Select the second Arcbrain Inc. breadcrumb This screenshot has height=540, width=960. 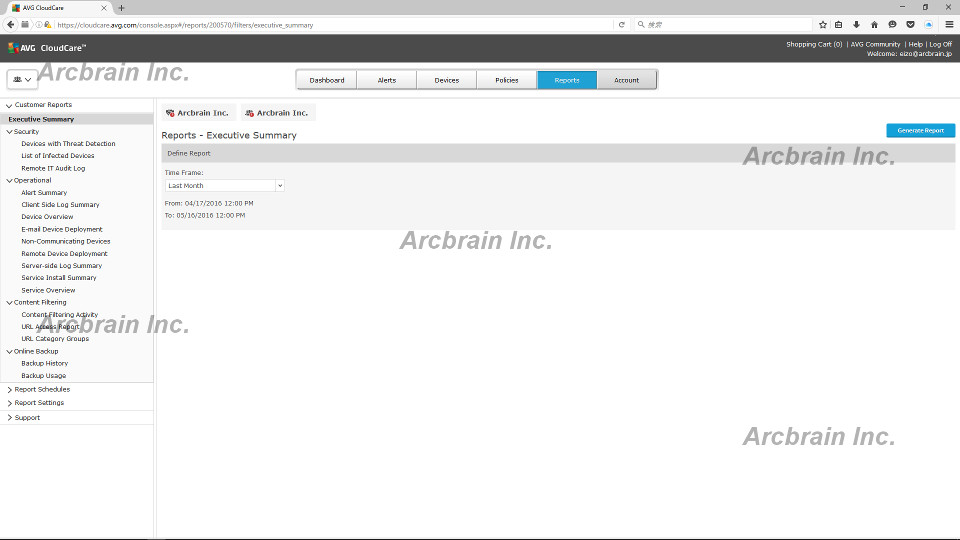(278, 113)
